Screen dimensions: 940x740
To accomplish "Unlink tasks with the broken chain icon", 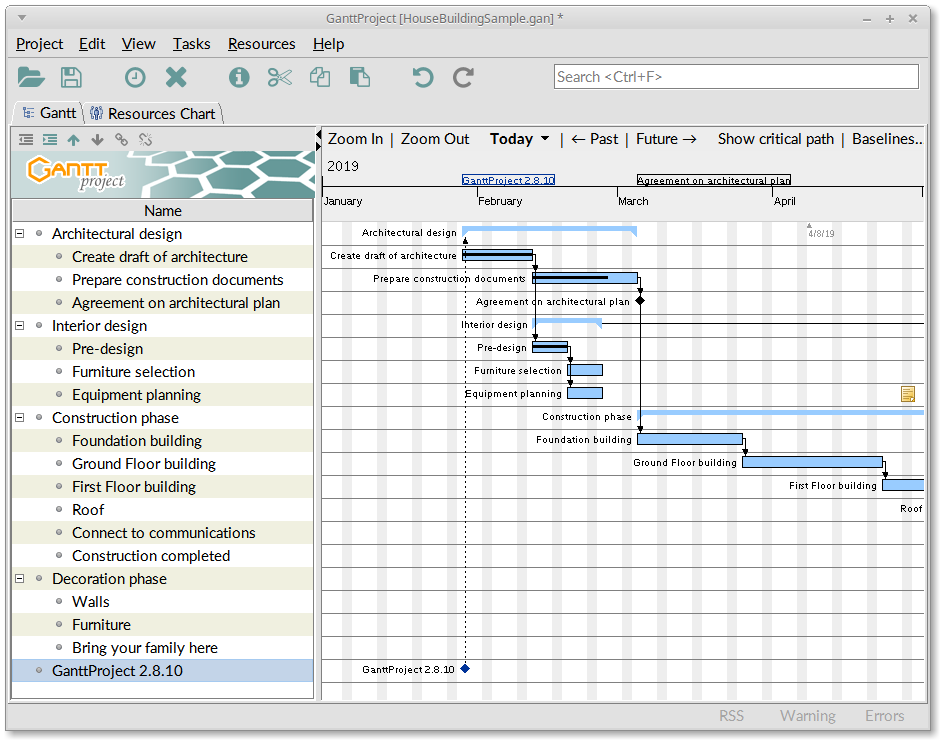I will (145, 140).
